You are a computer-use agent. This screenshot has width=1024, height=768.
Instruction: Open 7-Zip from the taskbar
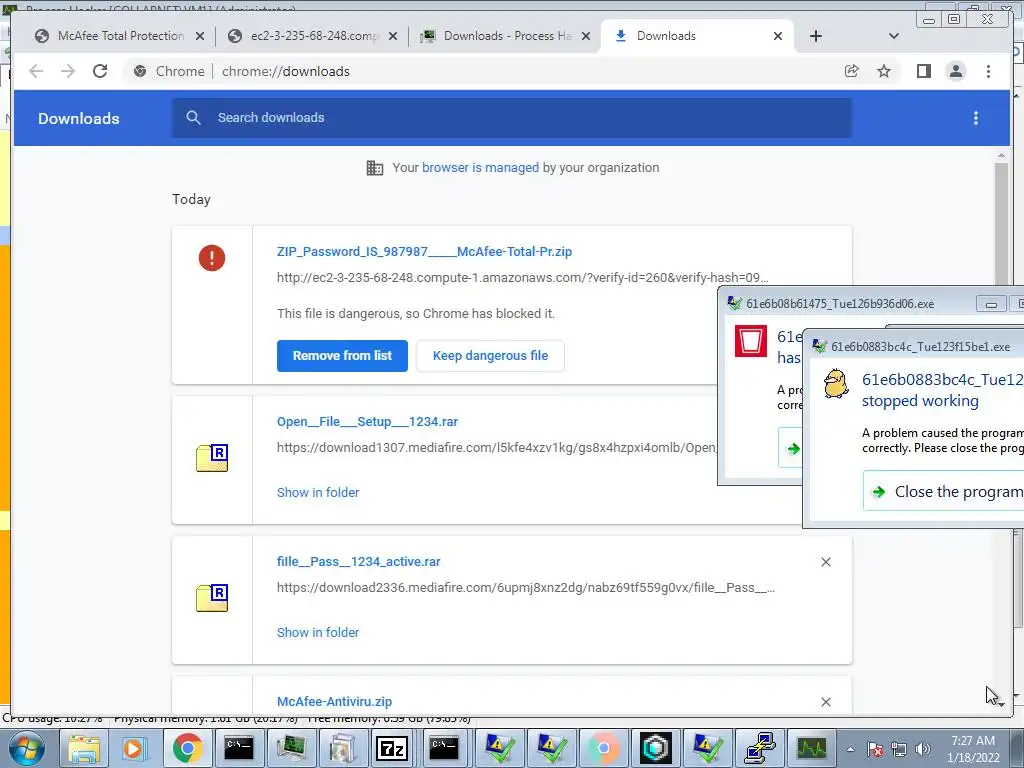(392, 748)
